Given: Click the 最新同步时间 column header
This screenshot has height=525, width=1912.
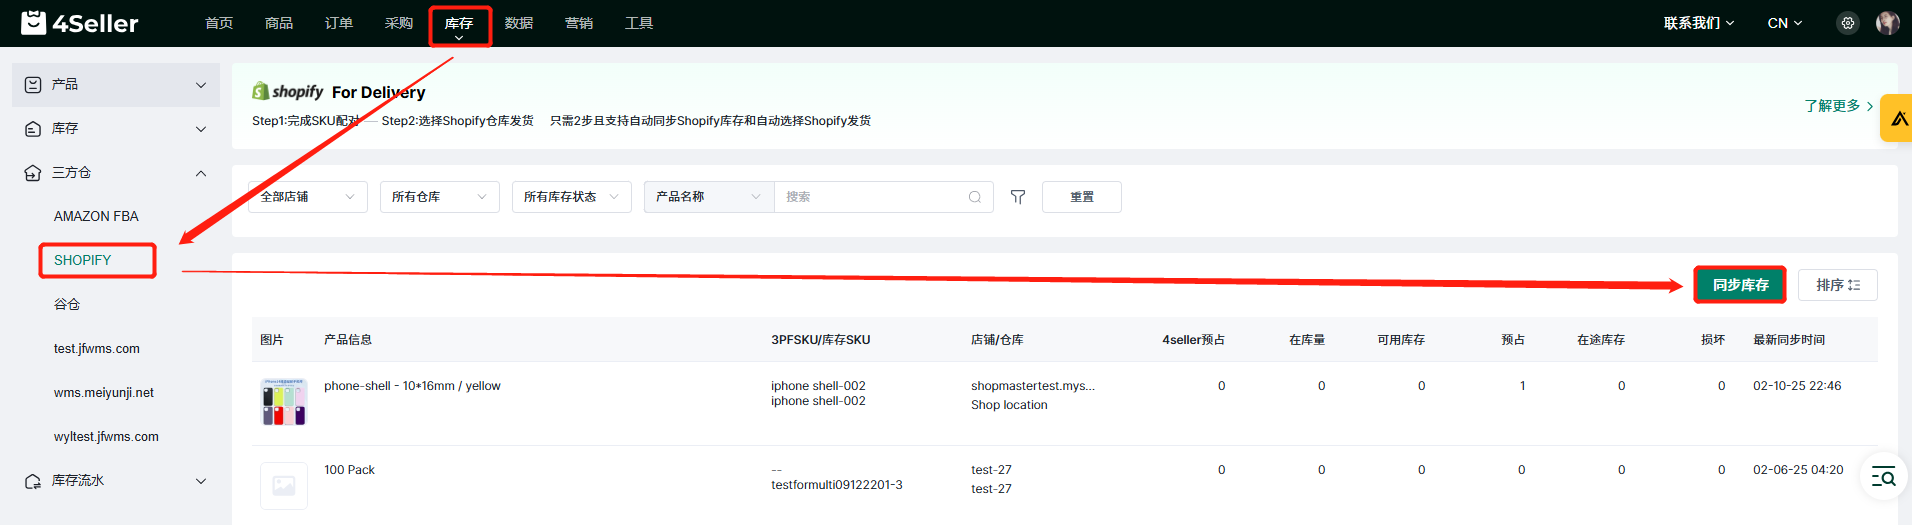Looking at the screenshot, I should click(1789, 340).
